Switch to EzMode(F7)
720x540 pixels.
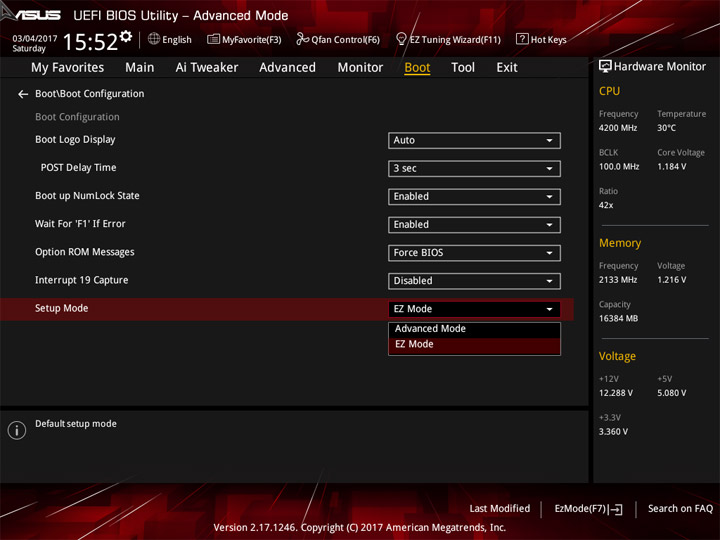[580, 509]
